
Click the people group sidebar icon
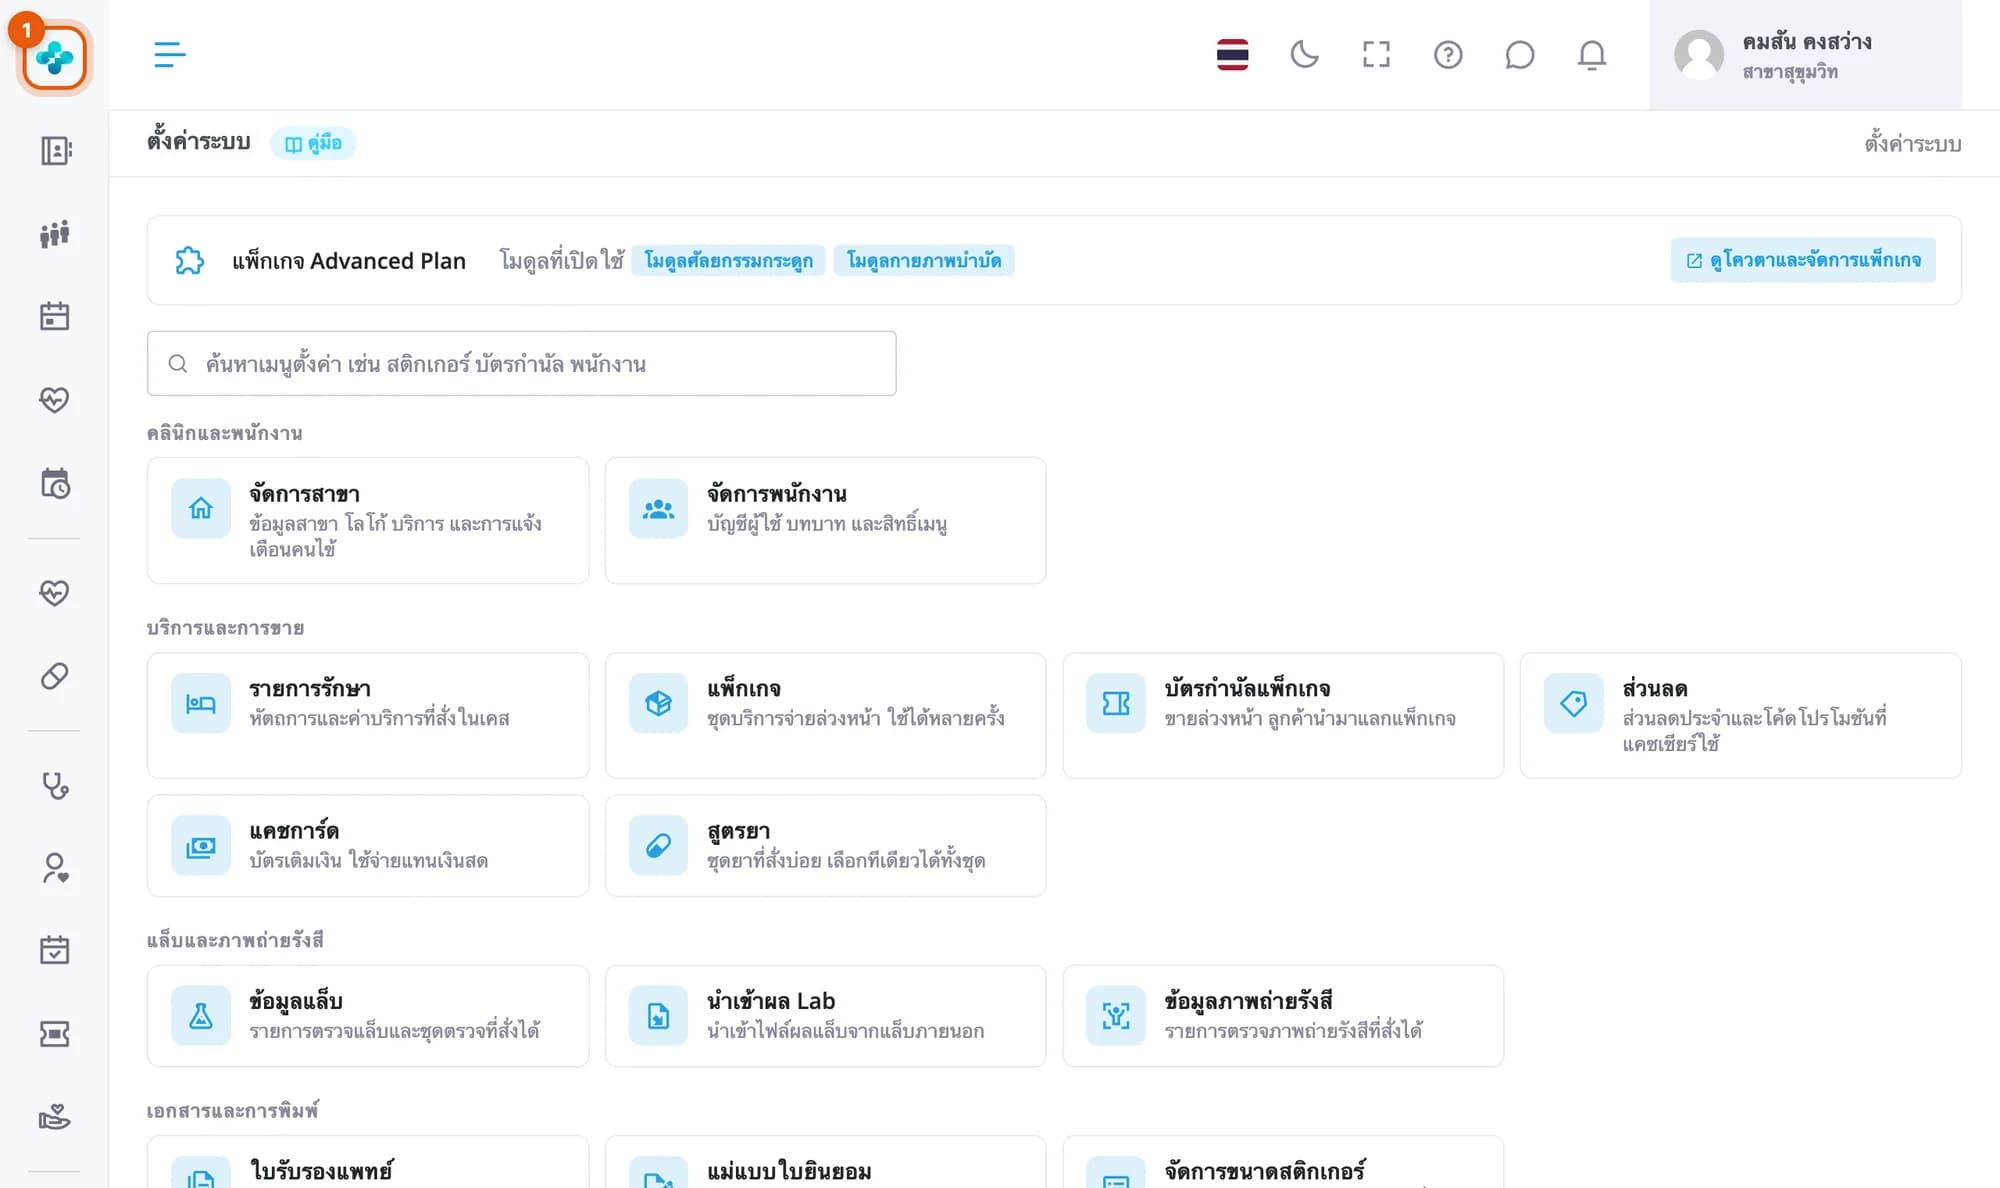55,234
